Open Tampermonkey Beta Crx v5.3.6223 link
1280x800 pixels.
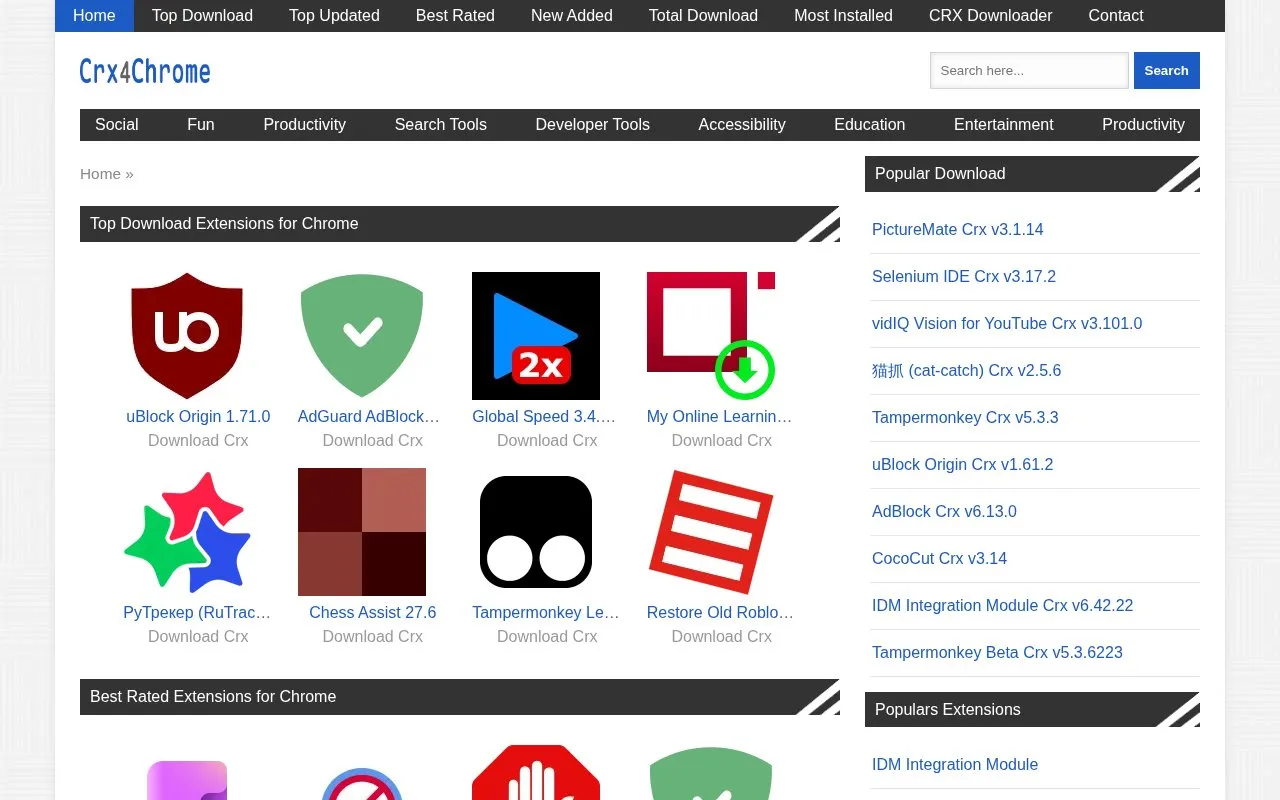tap(997, 653)
